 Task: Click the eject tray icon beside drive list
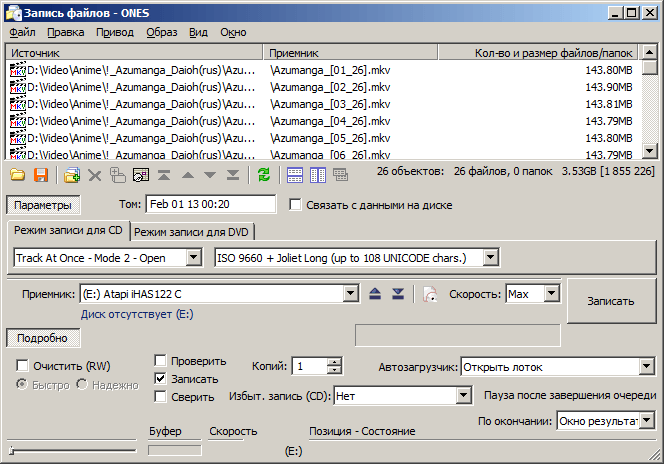[x=375, y=293]
